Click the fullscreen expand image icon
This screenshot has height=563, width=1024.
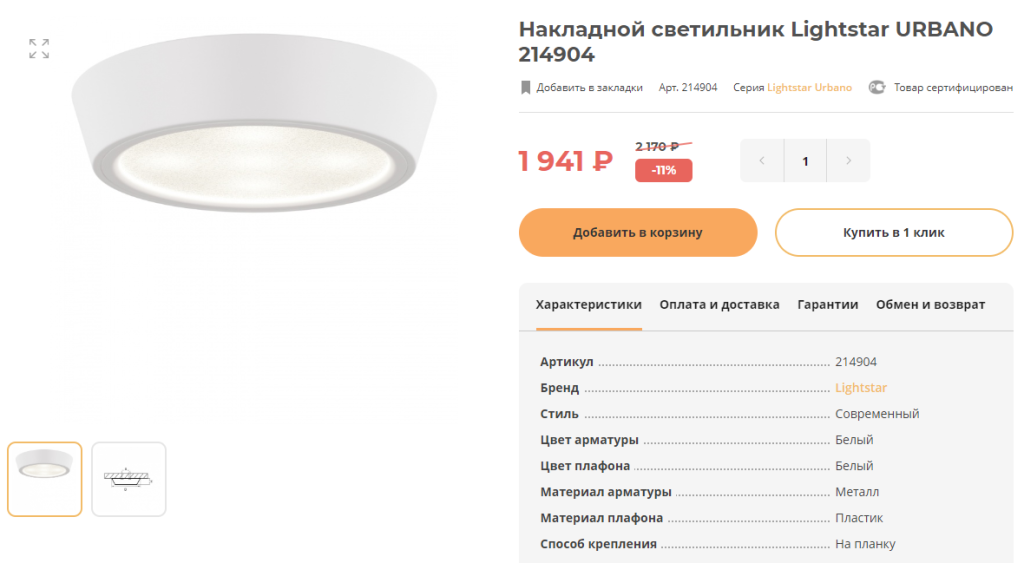click(x=39, y=48)
